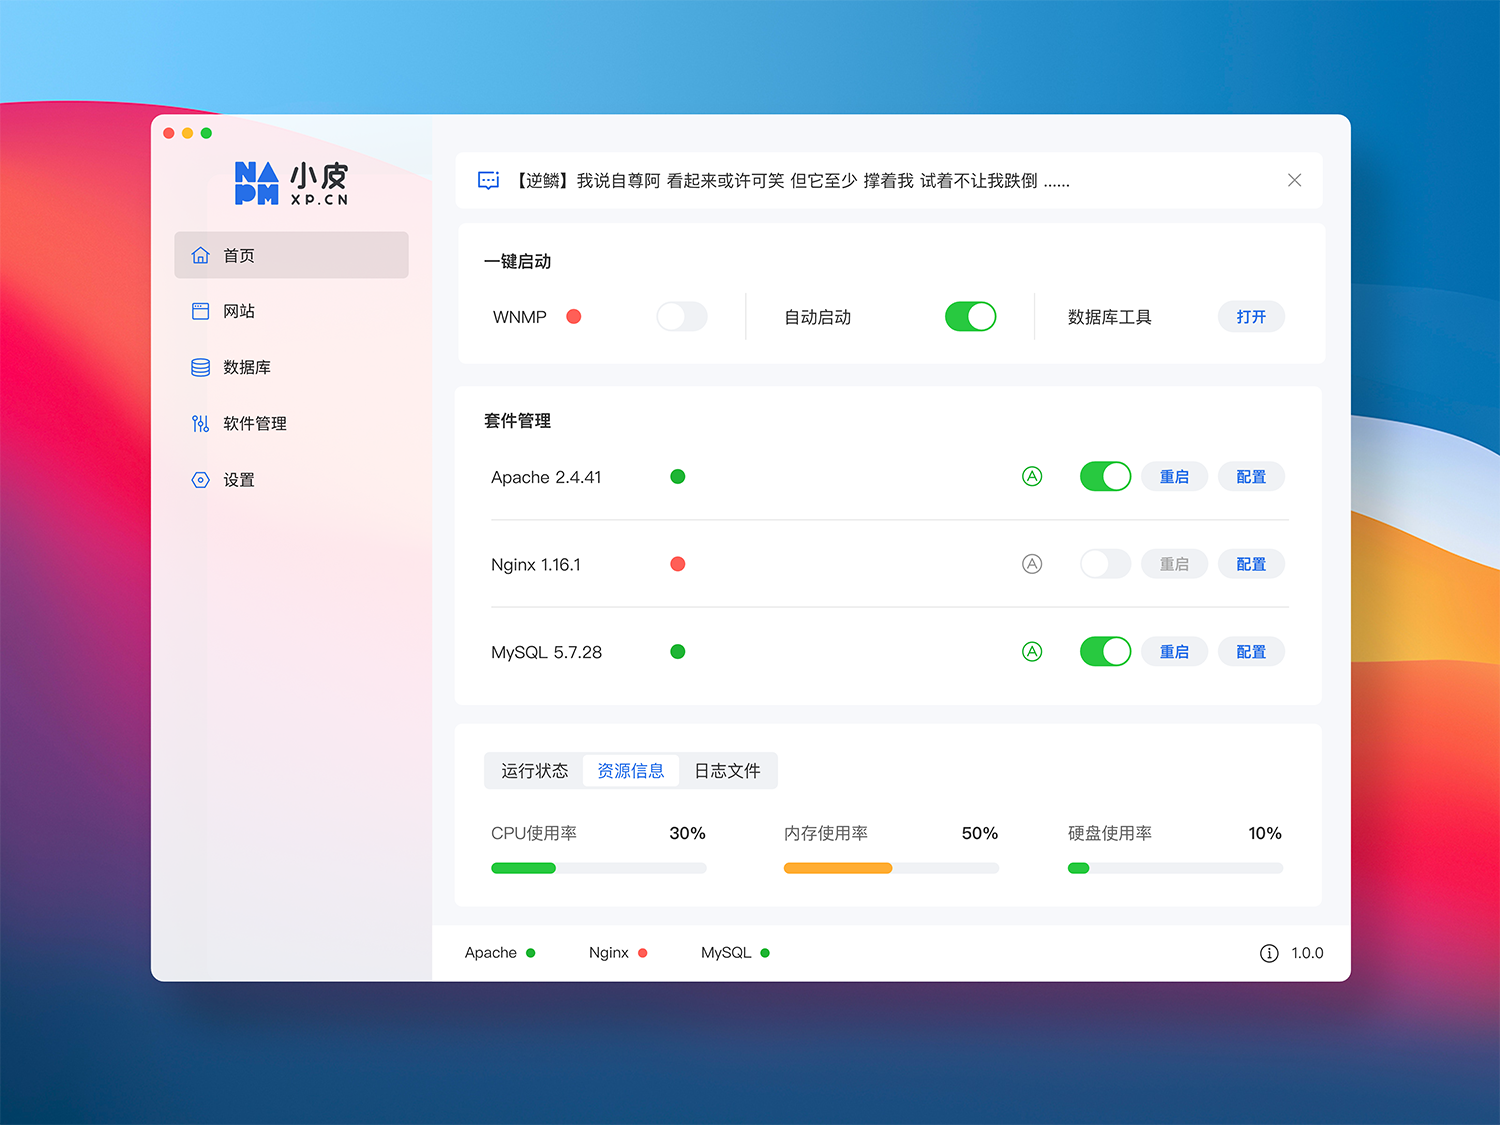Switch to the 运行状态 tab
The height and width of the screenshot is (1125, 1500).
pyautogui.click(x=534, y=771)
